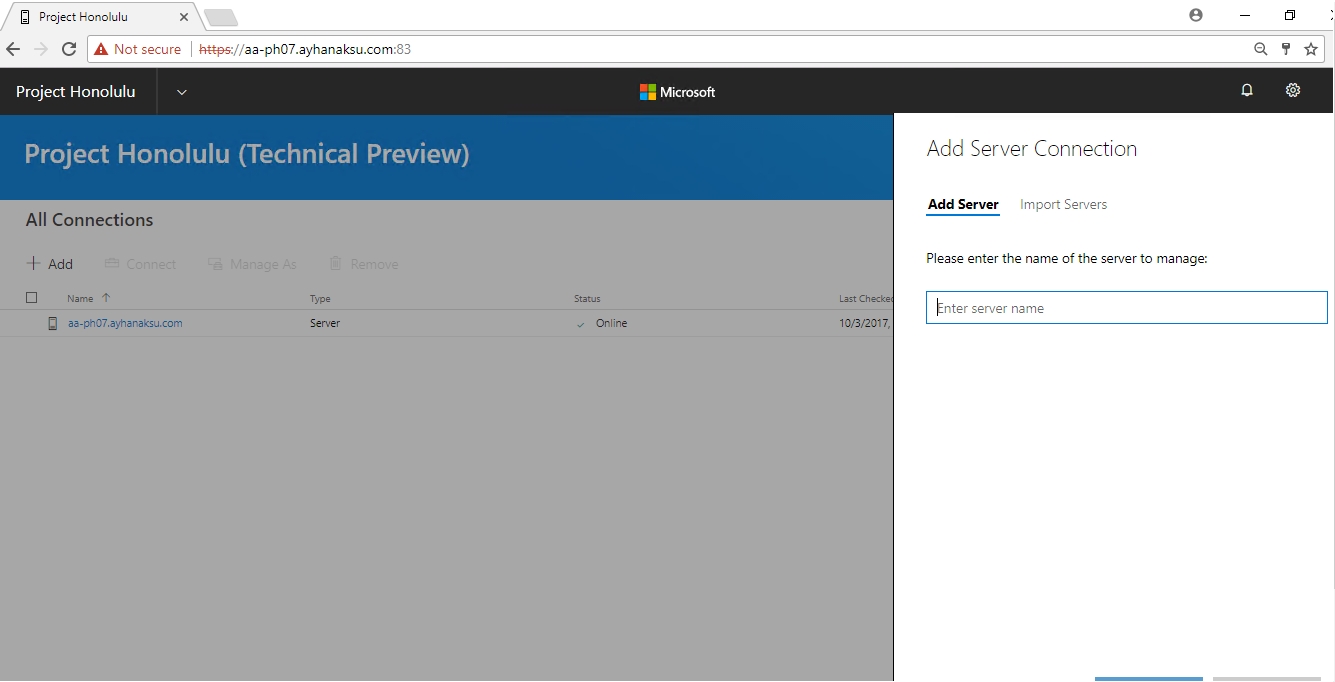
Task: Focus the Enter server name field
Action: 1126,308
